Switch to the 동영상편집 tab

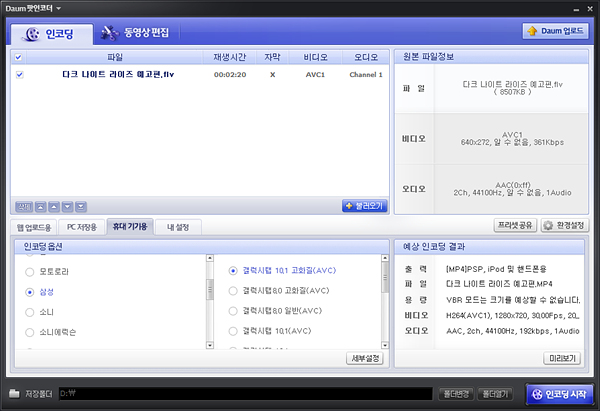(136, 33)
